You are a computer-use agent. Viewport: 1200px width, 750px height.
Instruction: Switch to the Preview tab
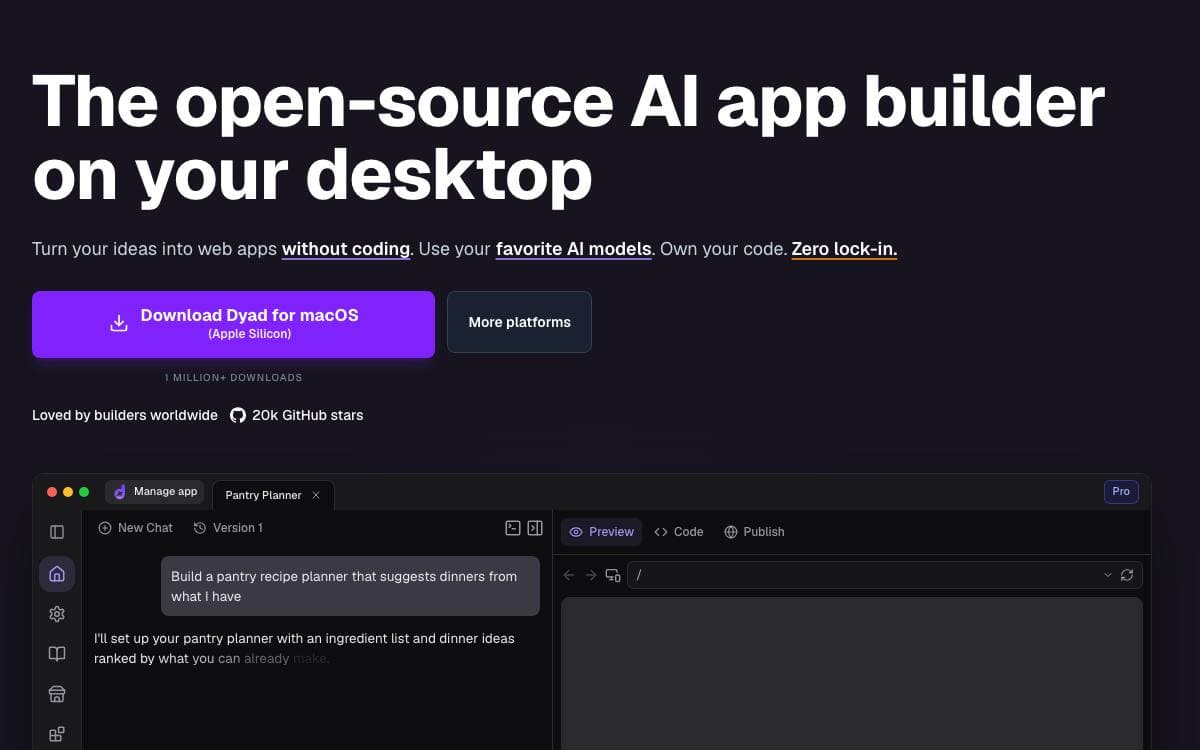pos(601,532)
